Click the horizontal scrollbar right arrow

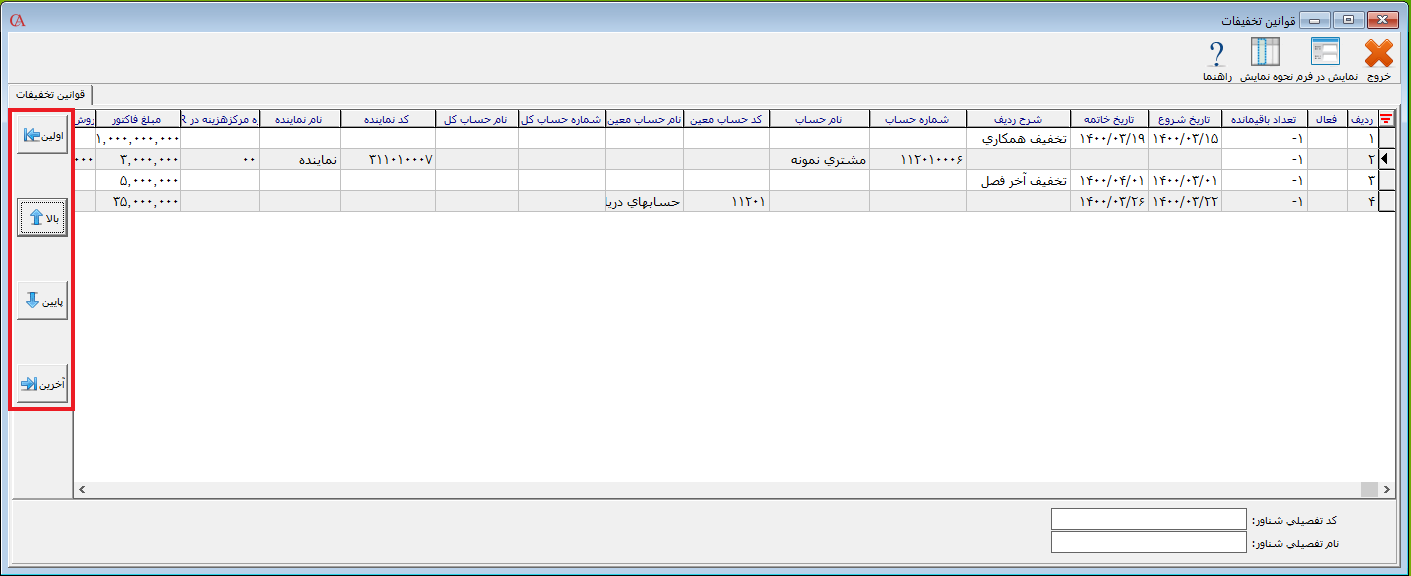[1386, 489]
